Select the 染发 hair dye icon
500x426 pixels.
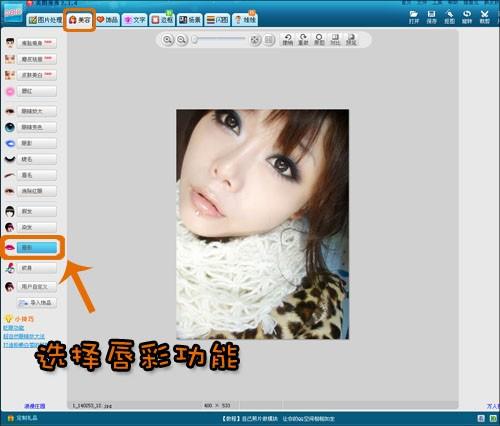click(10, 227)
